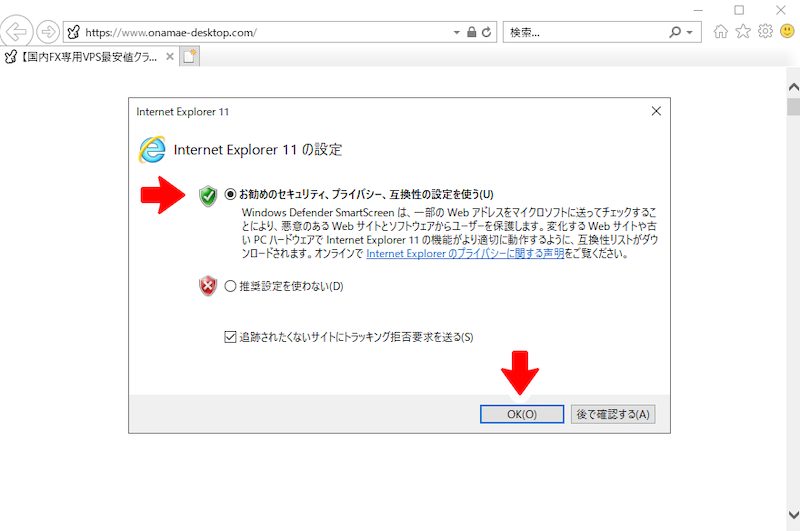Screen dimensions: 800x531
Task: Expand the search provider dropdown arrow
Action: coord(690,33)
